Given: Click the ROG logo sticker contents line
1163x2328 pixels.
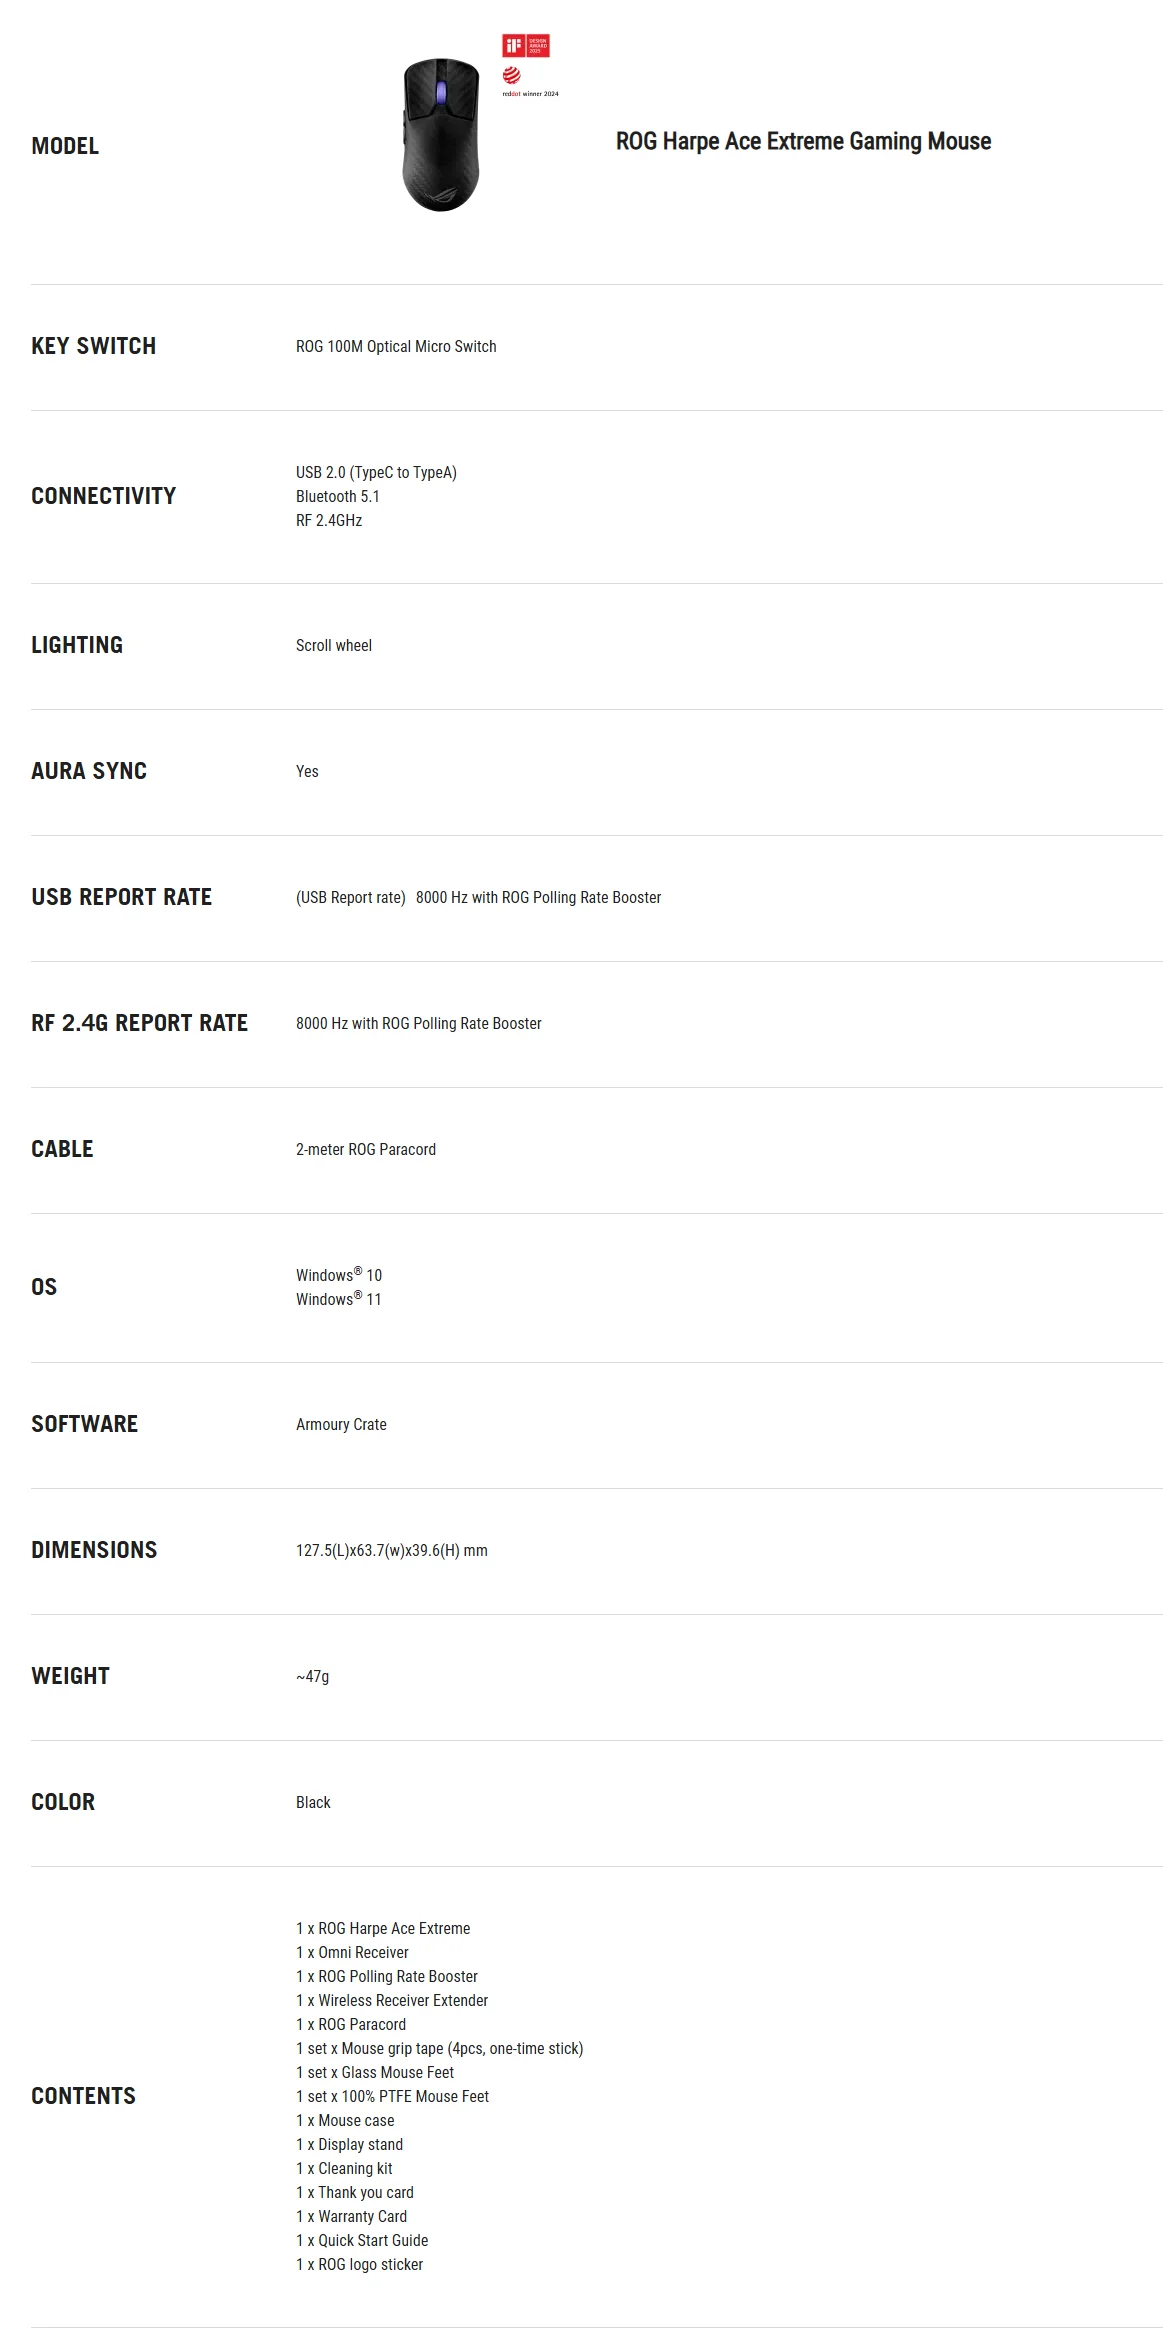Looking at the screenshot, I should click(x=360, y=2264).
